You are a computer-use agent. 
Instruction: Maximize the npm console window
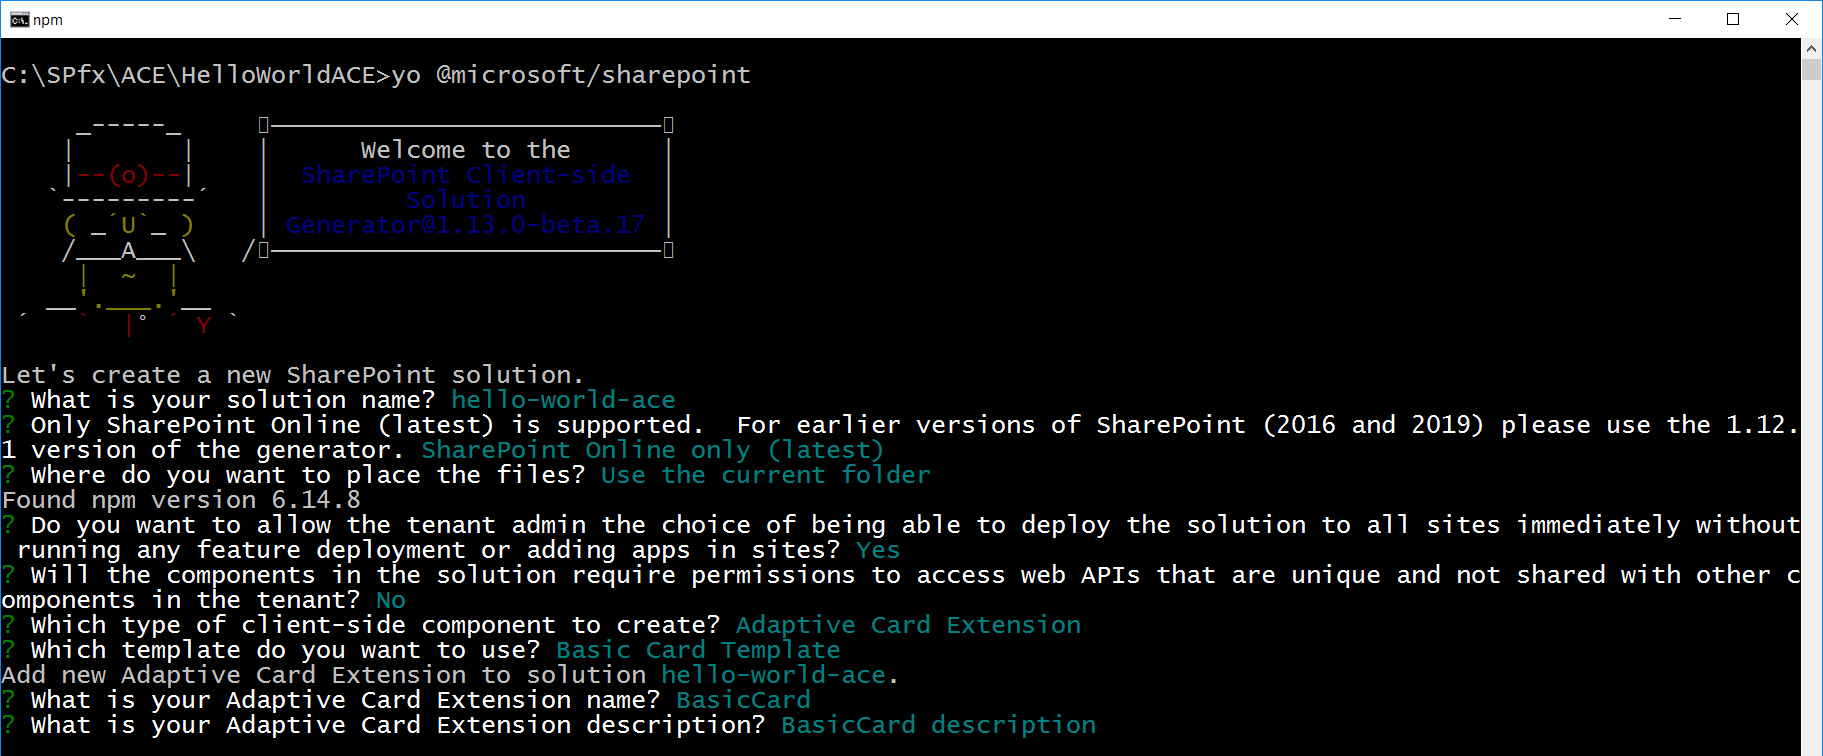tap(1733, 20)
